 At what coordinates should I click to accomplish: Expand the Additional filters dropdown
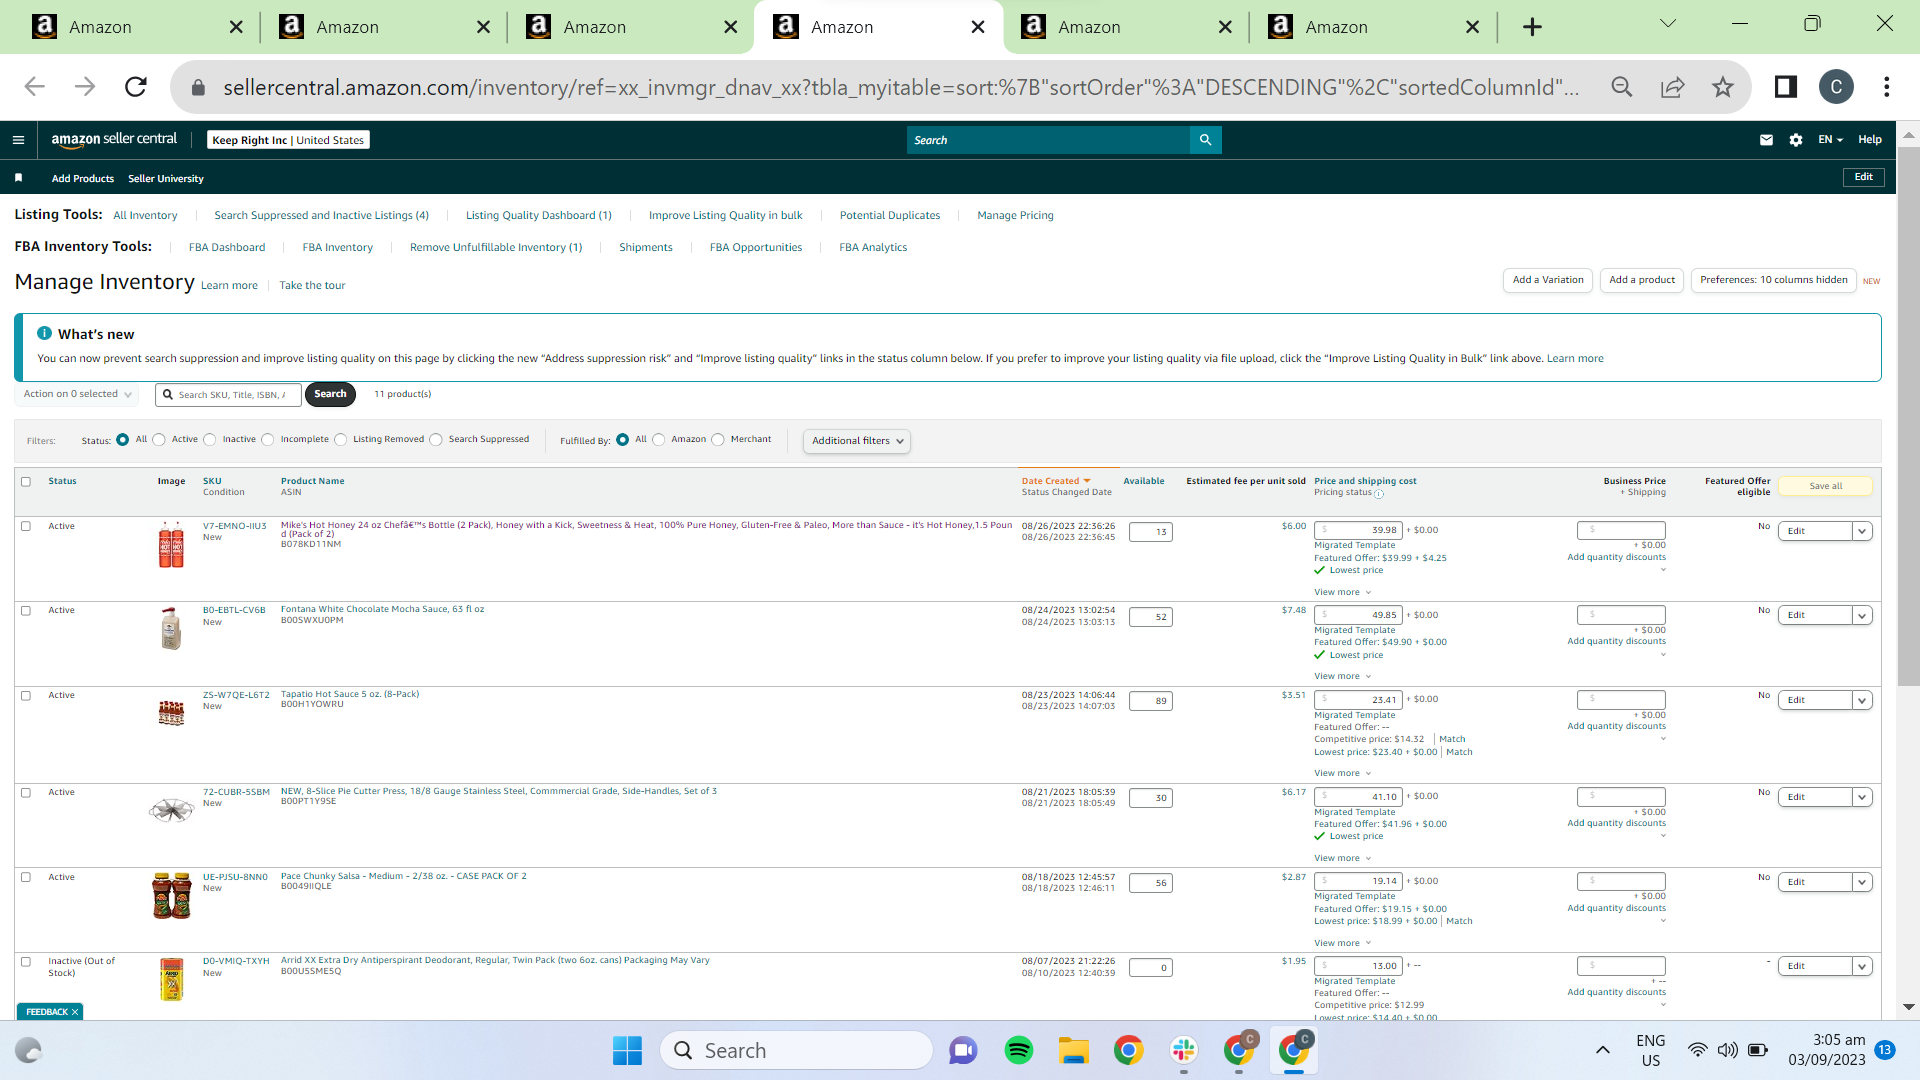(857, 441)
